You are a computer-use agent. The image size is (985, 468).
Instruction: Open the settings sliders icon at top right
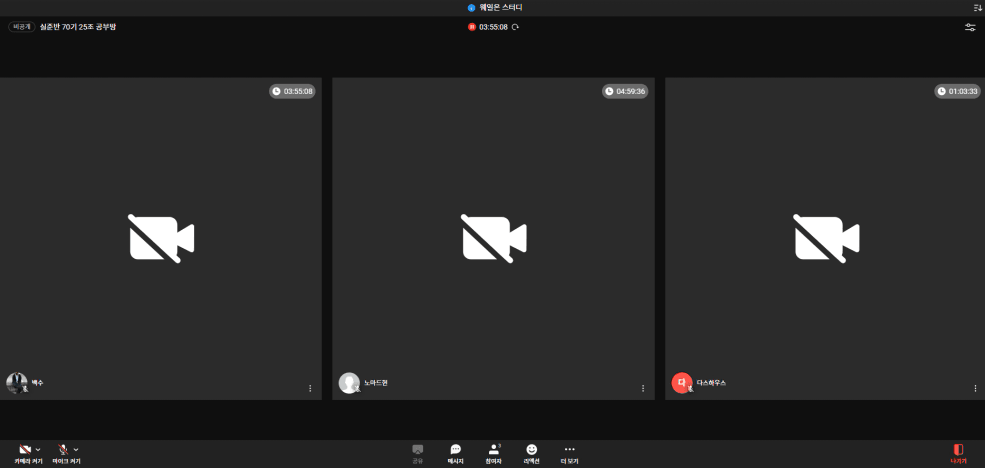pos(970,27)
